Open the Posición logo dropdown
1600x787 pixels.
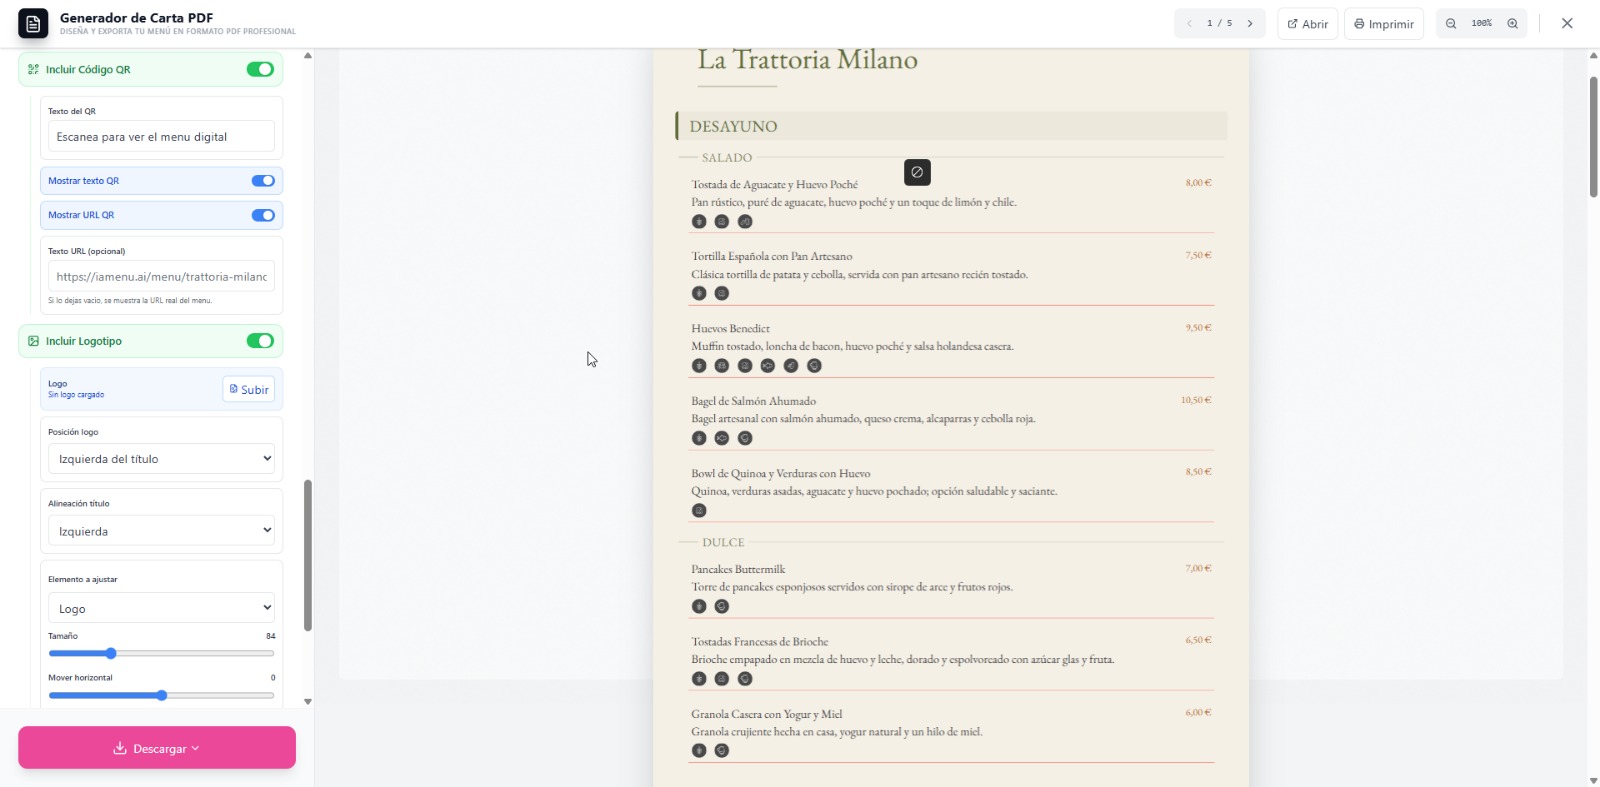(x=161, y=459)
